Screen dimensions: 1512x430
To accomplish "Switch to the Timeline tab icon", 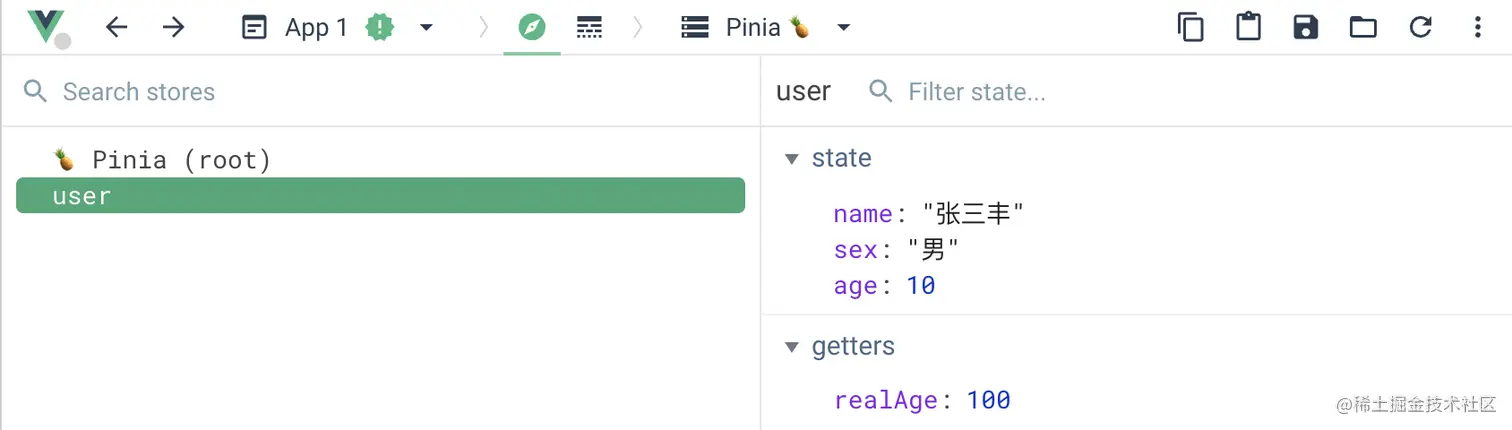I will [x=590, y=27].
